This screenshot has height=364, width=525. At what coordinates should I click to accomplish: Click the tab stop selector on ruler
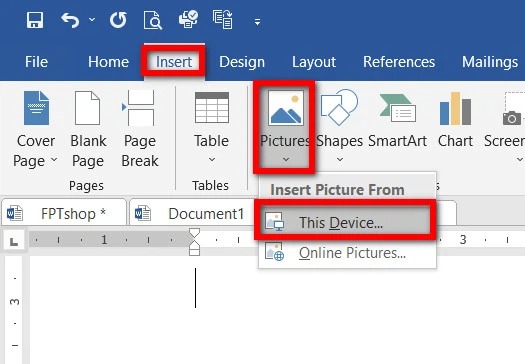[x=14, y=240]
